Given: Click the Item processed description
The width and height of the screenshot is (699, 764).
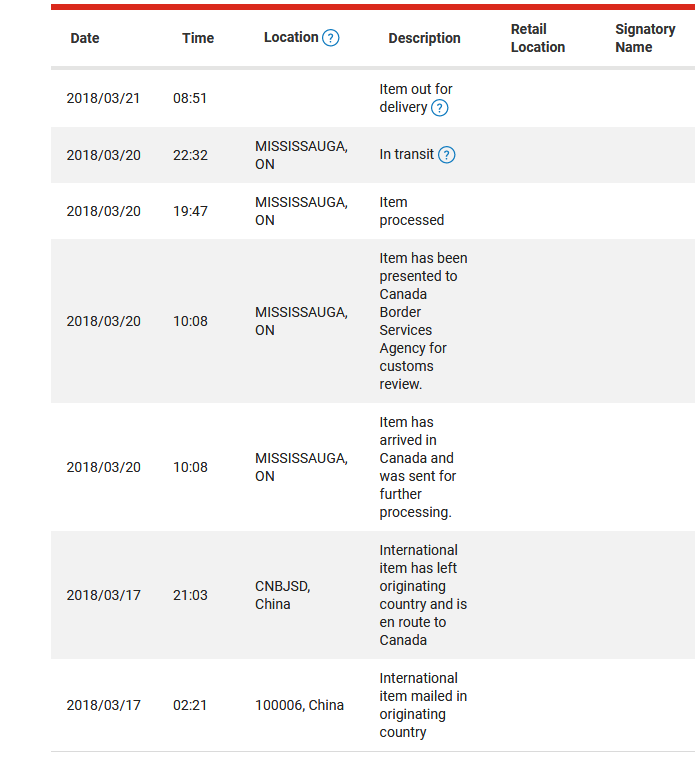Looking at the screenshot, I should click(x=412, y=211).
